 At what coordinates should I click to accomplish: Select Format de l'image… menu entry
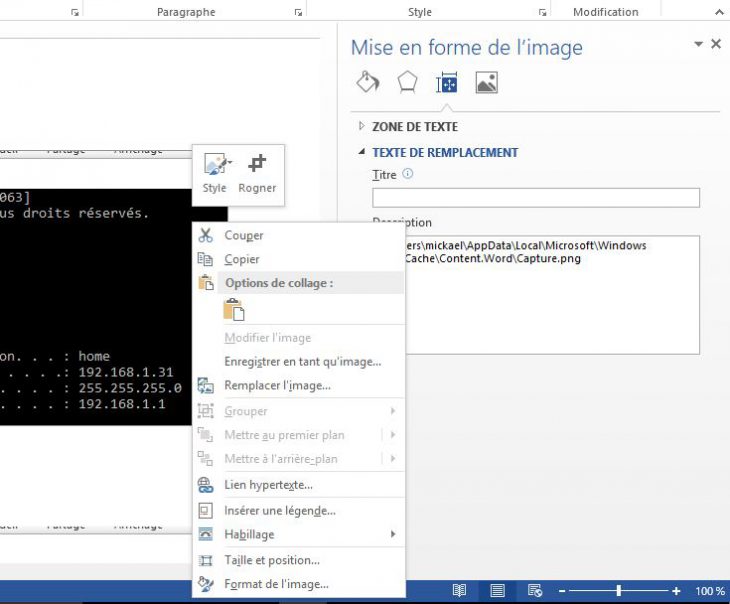298,584
